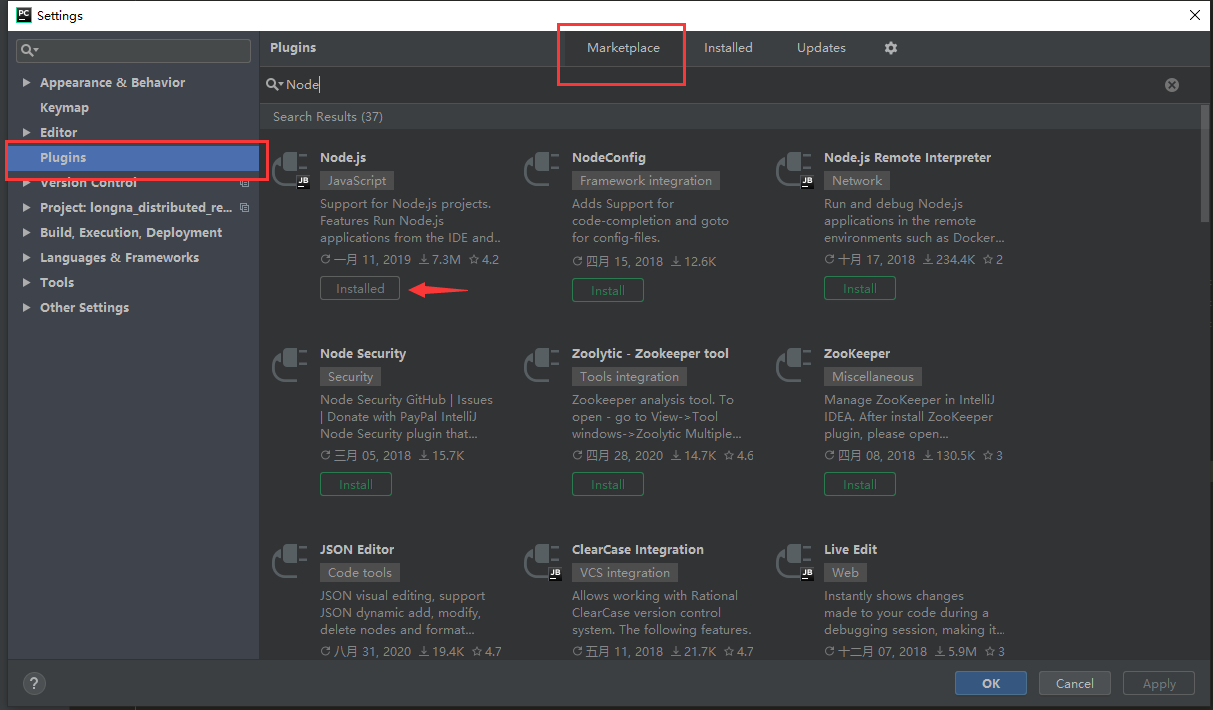Click the Node.js plugin icon
The width and height of the screenshot is (1213, 710).
[291, 169]
